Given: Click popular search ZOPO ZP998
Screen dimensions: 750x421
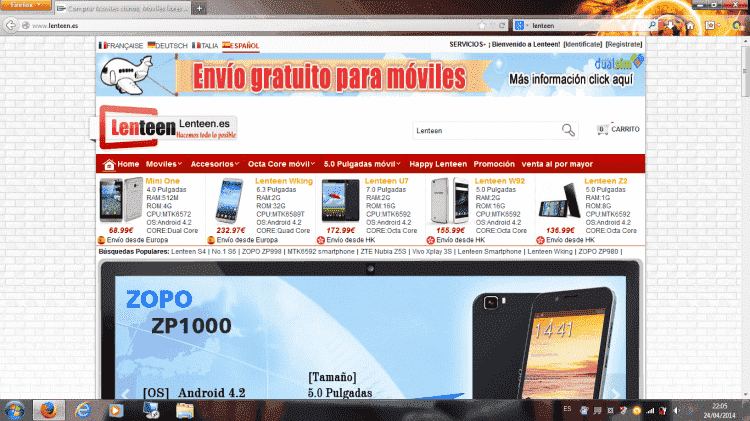Looking at the screenshot, I should click(x=262, y=251).
